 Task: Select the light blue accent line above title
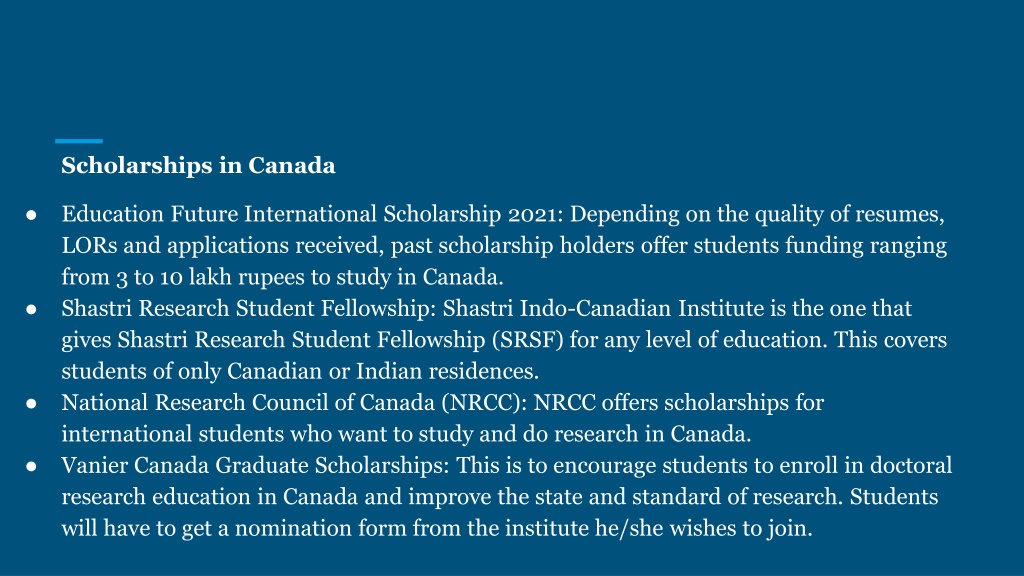pyautogui.click(x=79, y=141)
